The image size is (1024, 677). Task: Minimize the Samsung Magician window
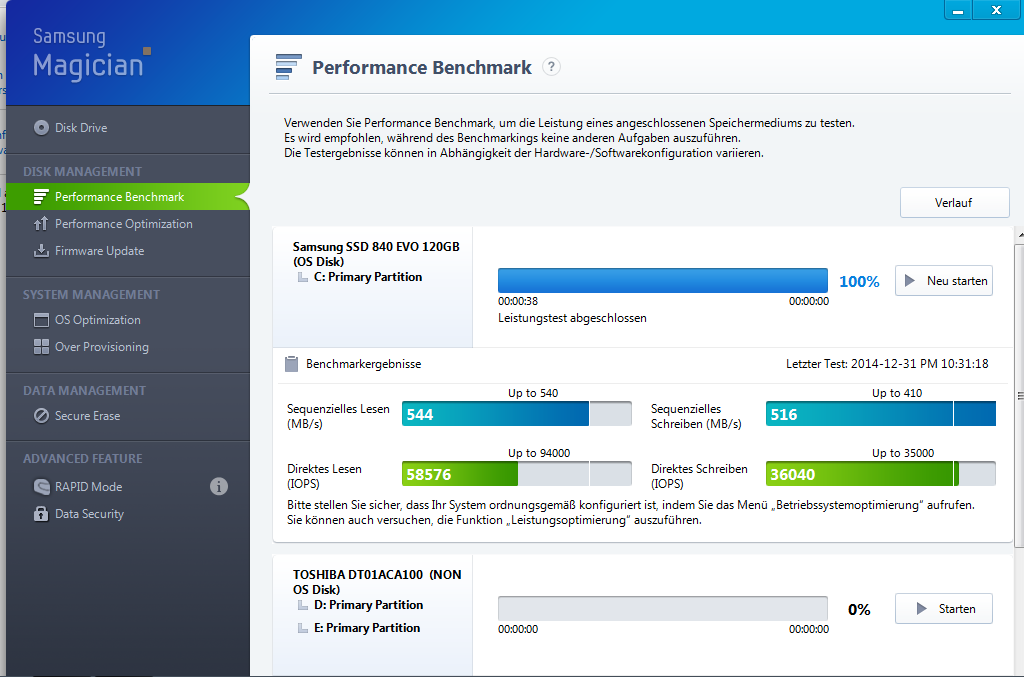(x=958, y=10)
